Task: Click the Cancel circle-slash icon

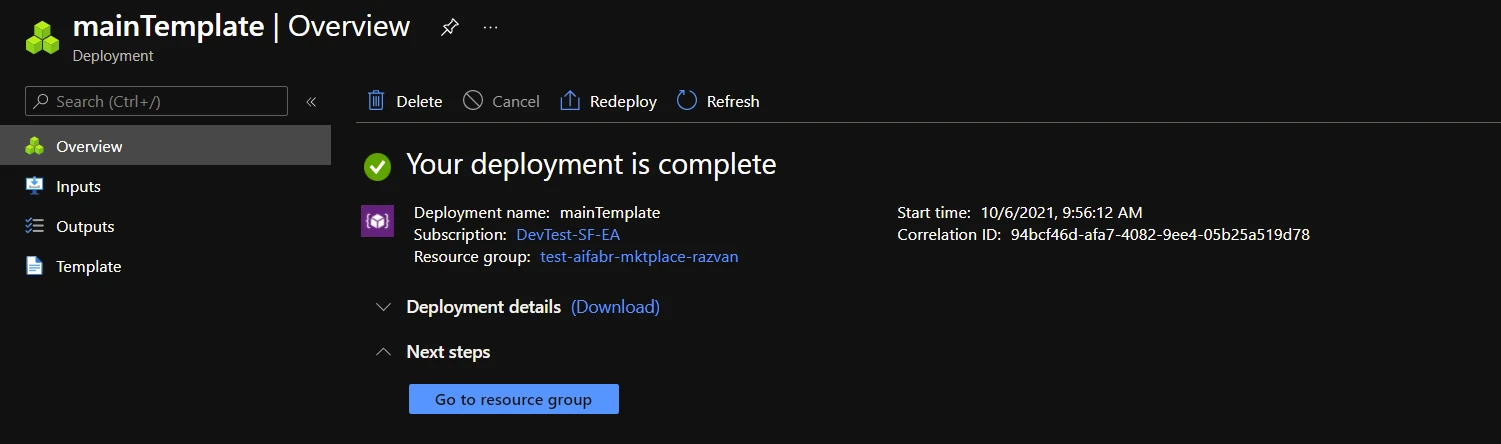Action: (x=473, y=101)
